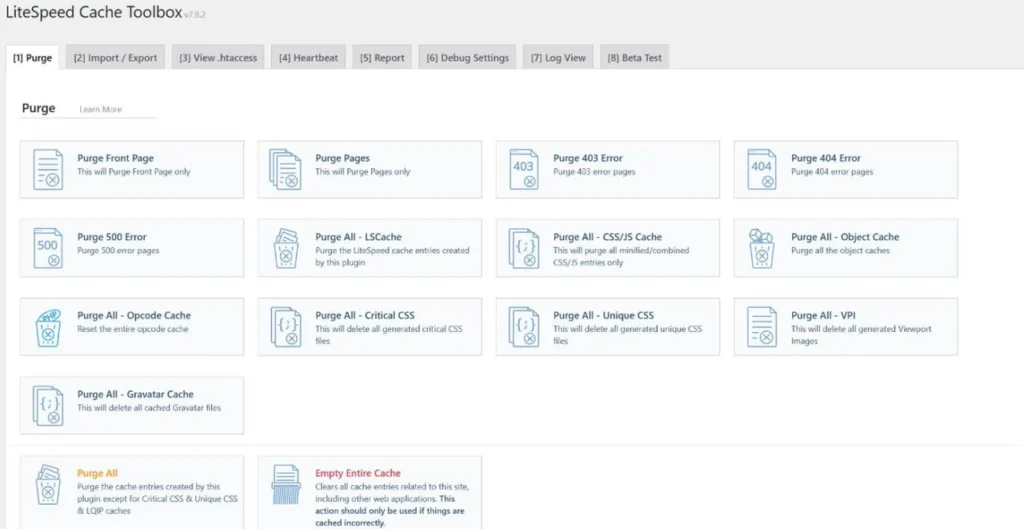1024x529 pixels.
Task: Open the [2] Import / Export tab
Action: [x=116, y=57]
